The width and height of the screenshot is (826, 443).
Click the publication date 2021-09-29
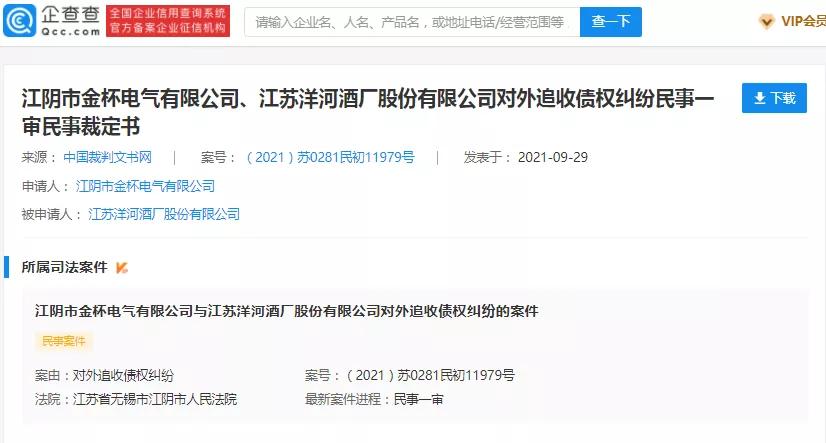click(553, 157)
